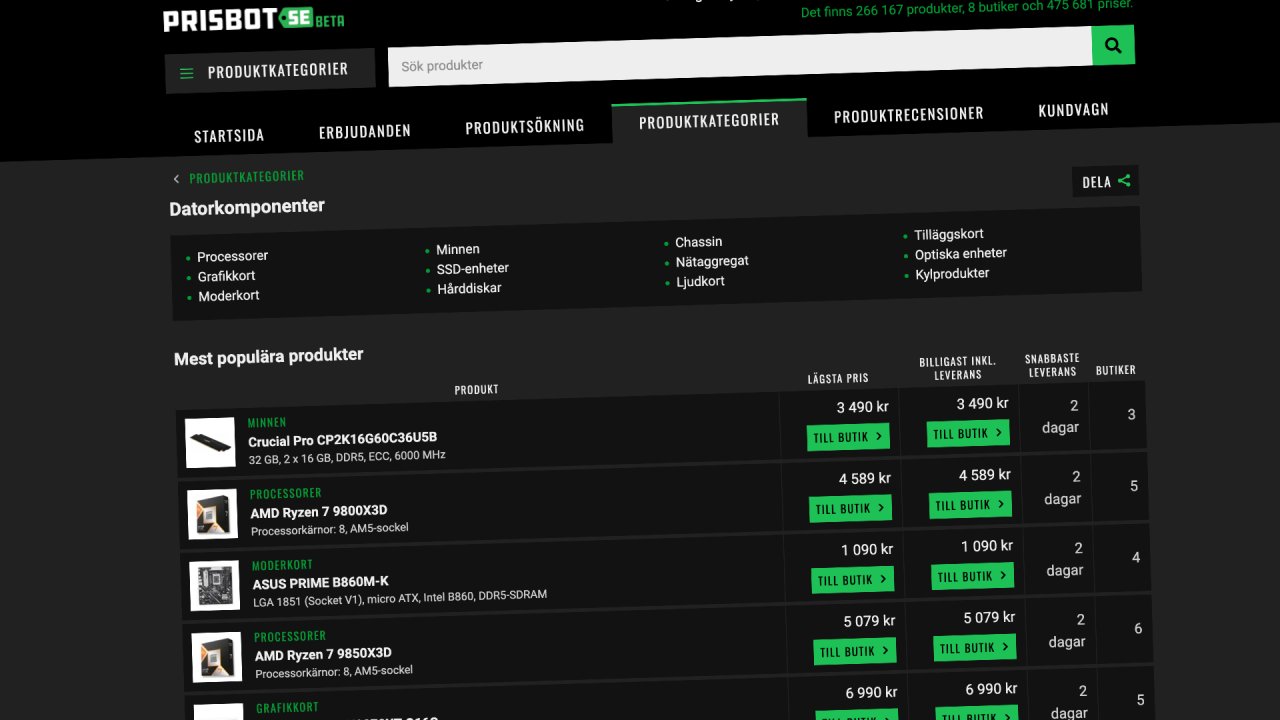Open the AMD Ryzen 7 9850X3D product
Viewport: 1280px width, 720px height.
323,655
